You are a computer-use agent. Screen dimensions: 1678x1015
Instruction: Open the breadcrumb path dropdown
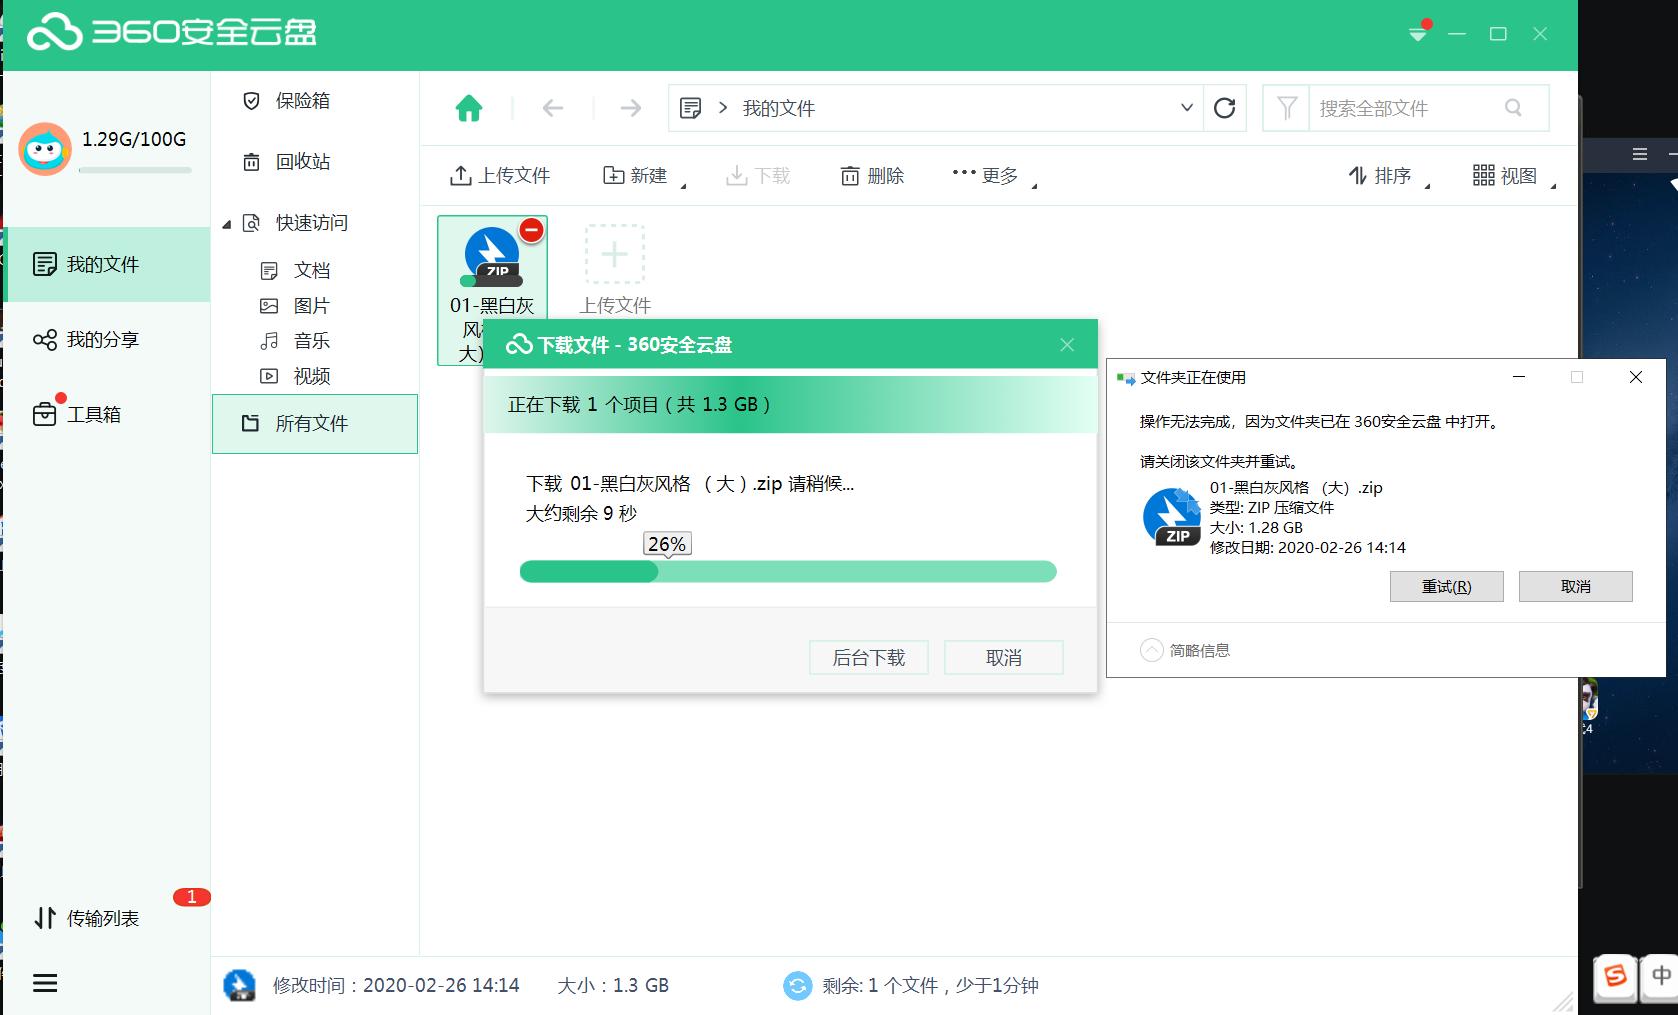1186,108
